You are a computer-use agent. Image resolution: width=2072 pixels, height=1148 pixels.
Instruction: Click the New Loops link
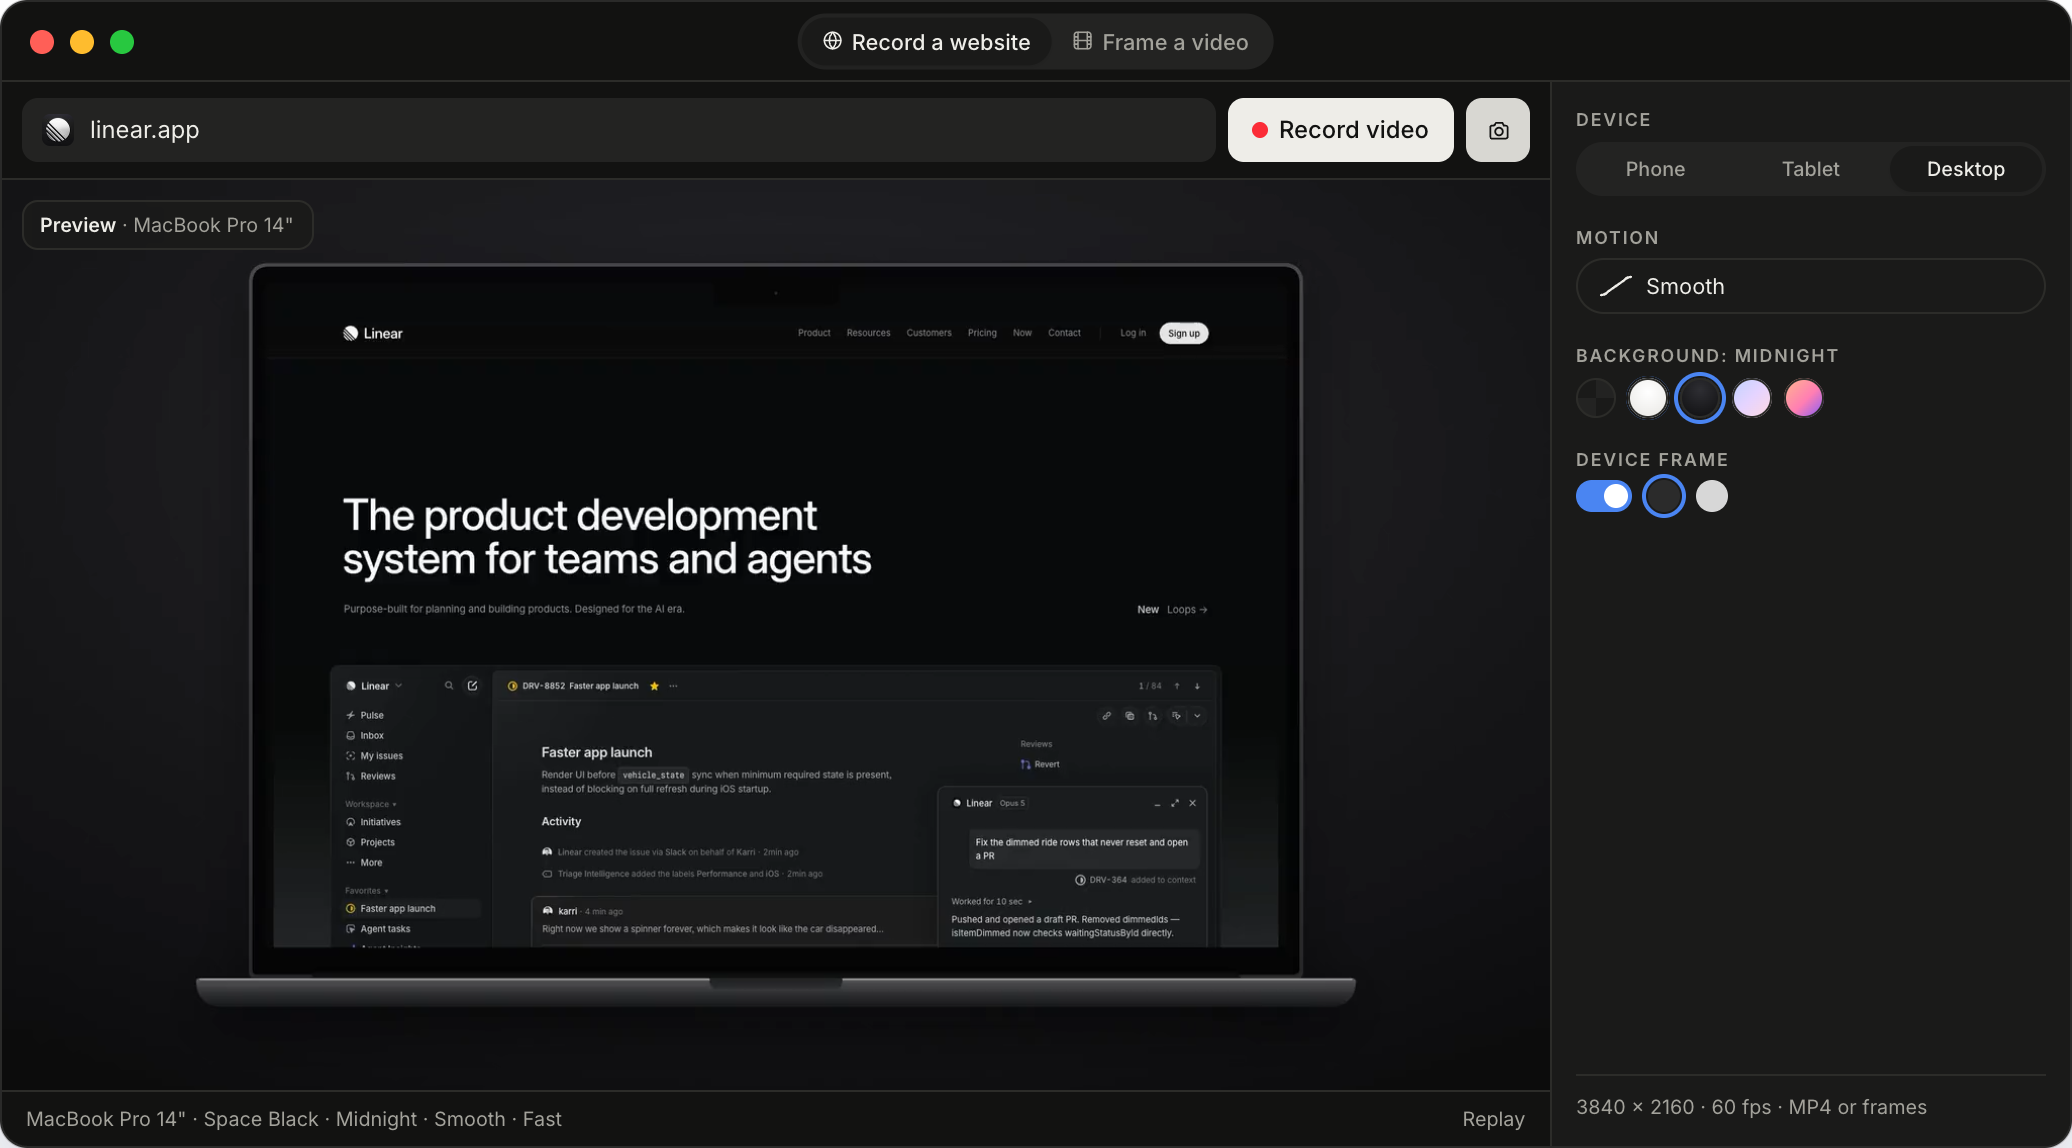click(1172, 609)
